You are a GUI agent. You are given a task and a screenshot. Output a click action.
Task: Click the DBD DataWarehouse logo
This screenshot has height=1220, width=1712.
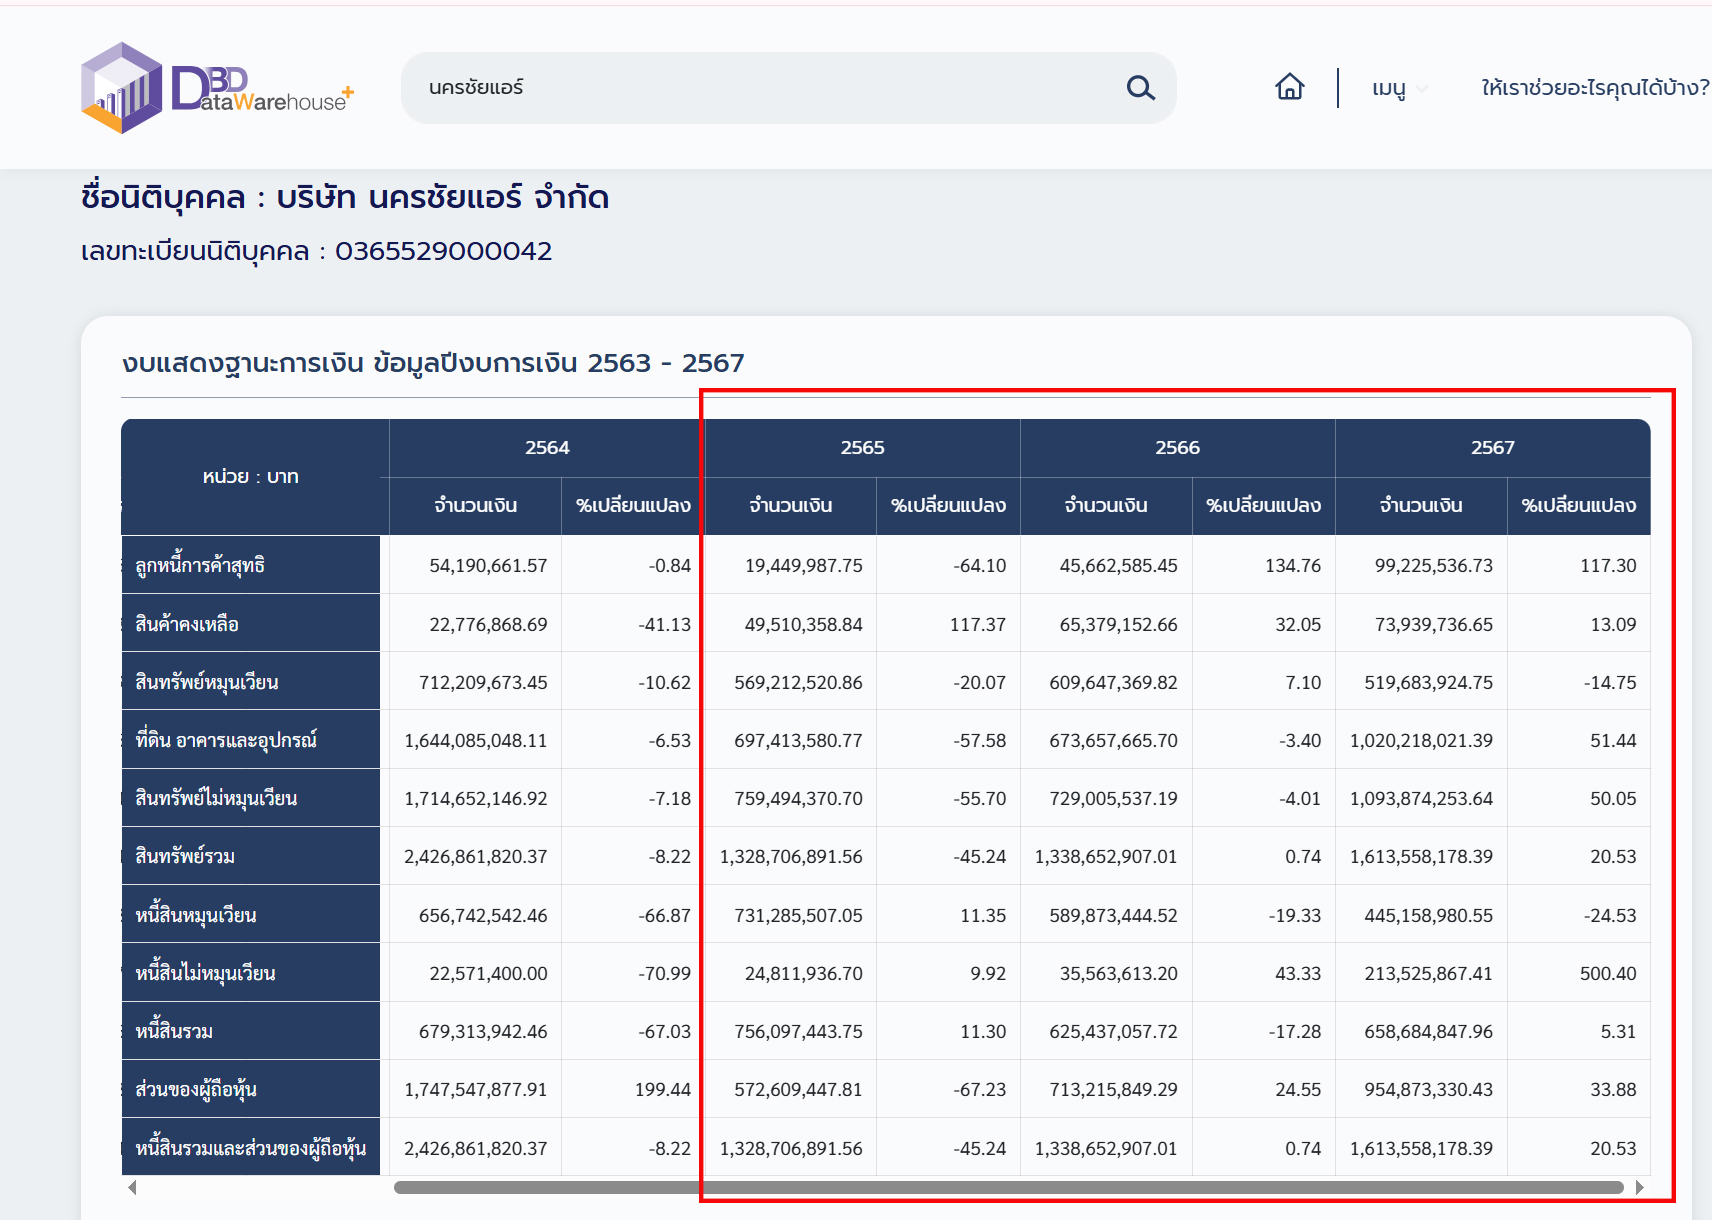pos(217,89)
